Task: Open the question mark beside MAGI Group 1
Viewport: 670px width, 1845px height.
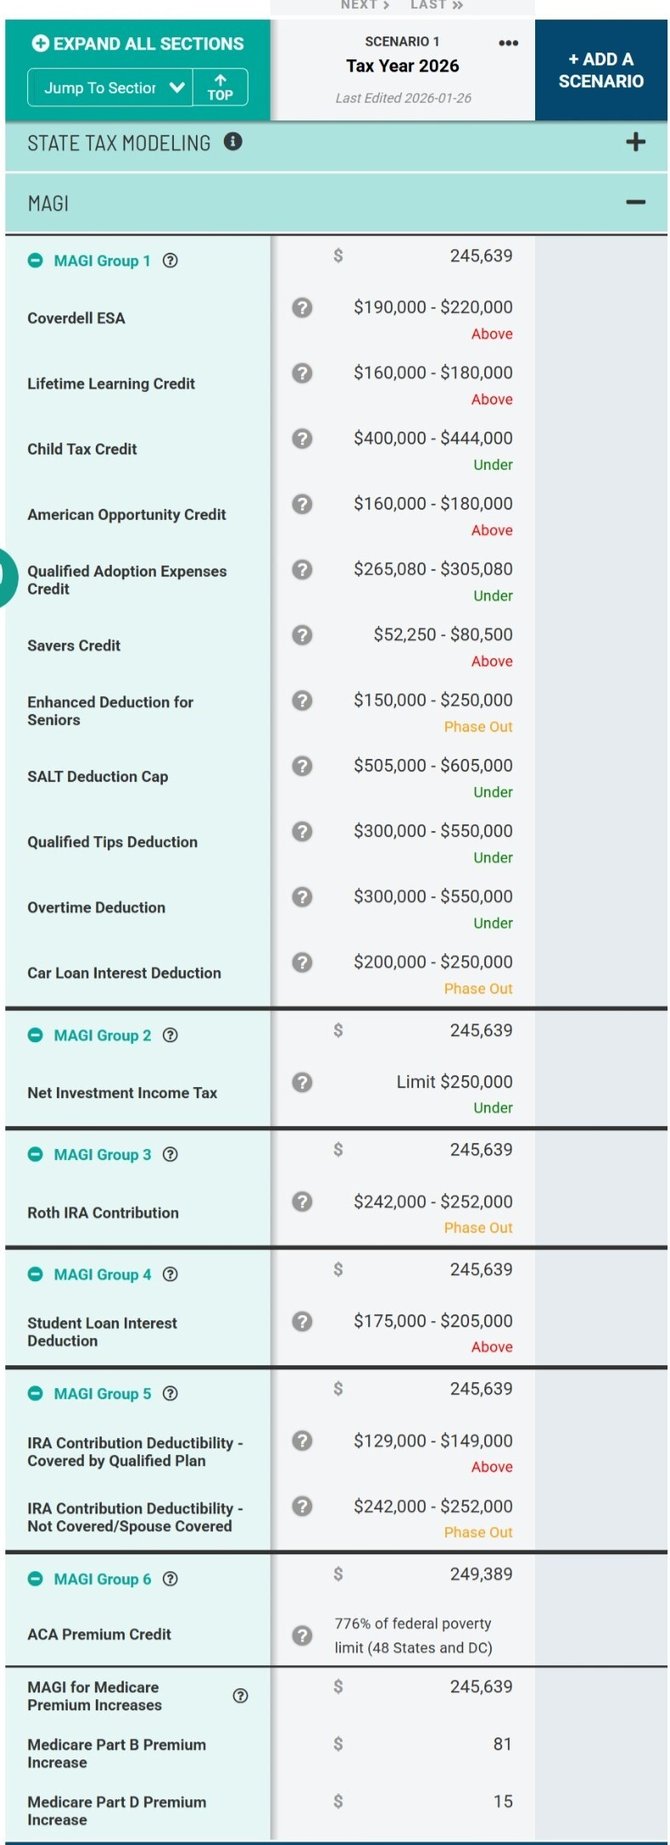Action: point(171,261)
